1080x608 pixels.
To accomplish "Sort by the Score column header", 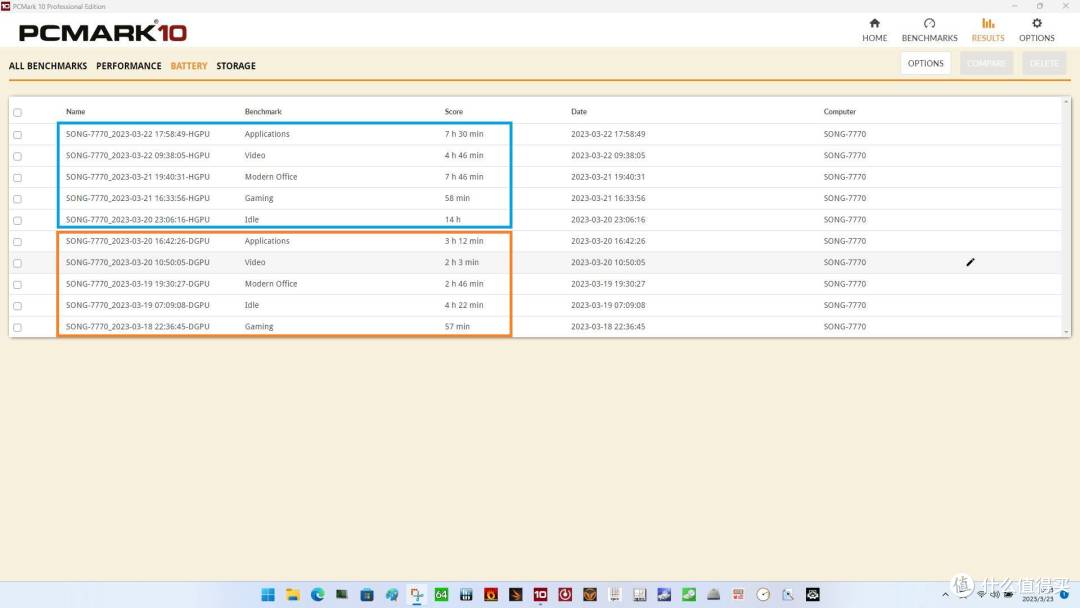I will [x=454, y=112].
